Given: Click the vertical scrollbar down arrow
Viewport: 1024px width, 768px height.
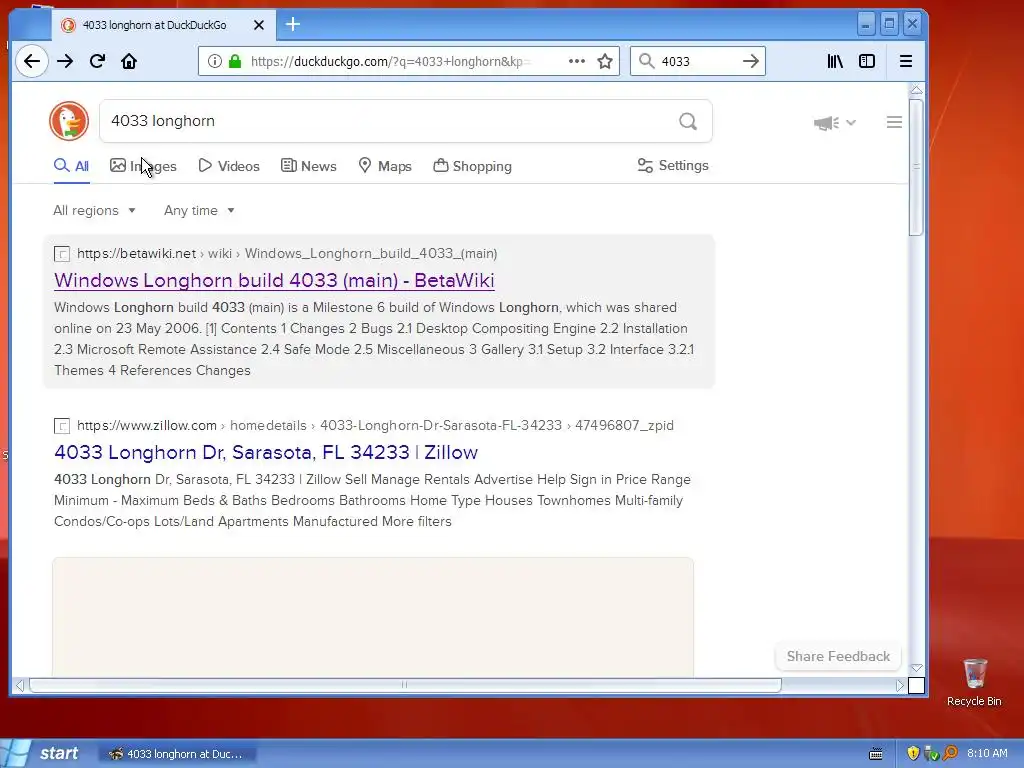Looking at the screenshot, I should pos(916,668).
